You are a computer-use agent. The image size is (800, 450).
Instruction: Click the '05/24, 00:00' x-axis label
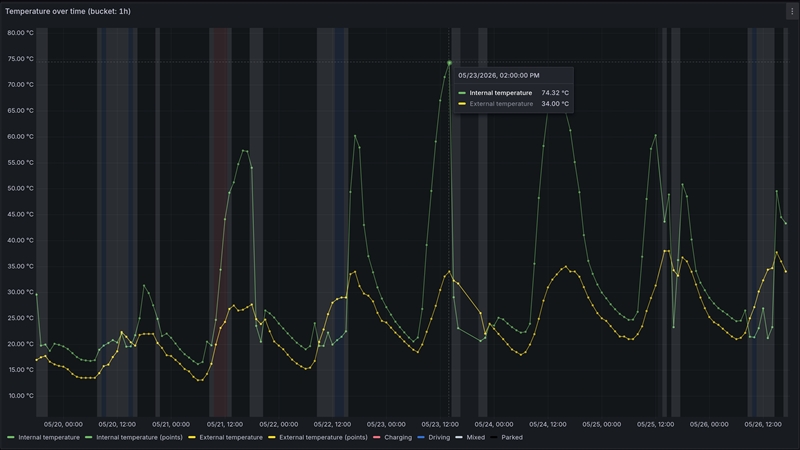pyautogui.click(x=494, y=424)
